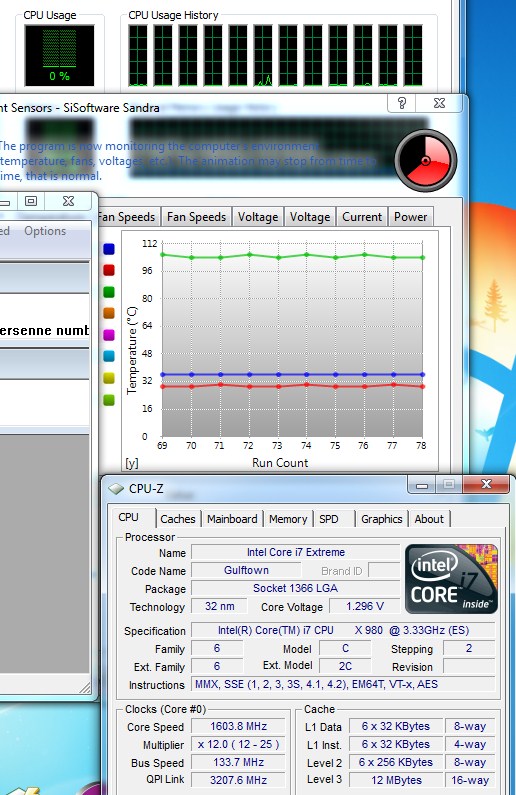Click the CPU Usage 0 % meter
516x795 pixels.
coord(59,55)
